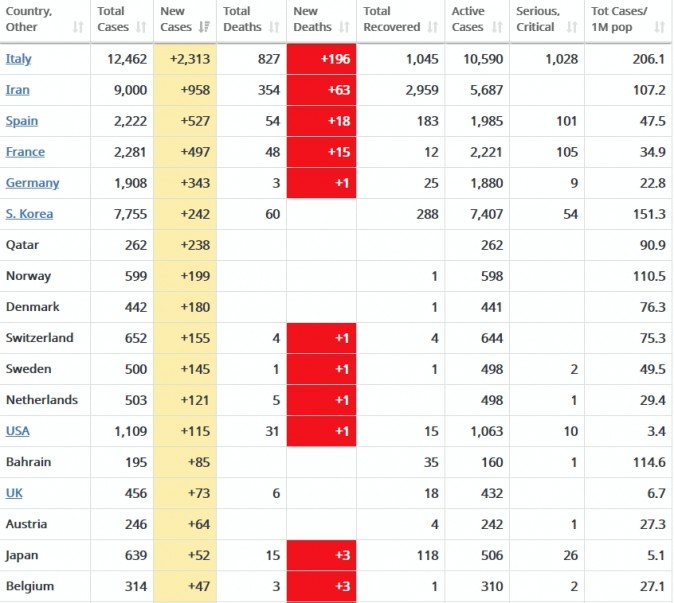Open the Italy country link
Viewport: 674px width, 603px height.
(18, 59)
